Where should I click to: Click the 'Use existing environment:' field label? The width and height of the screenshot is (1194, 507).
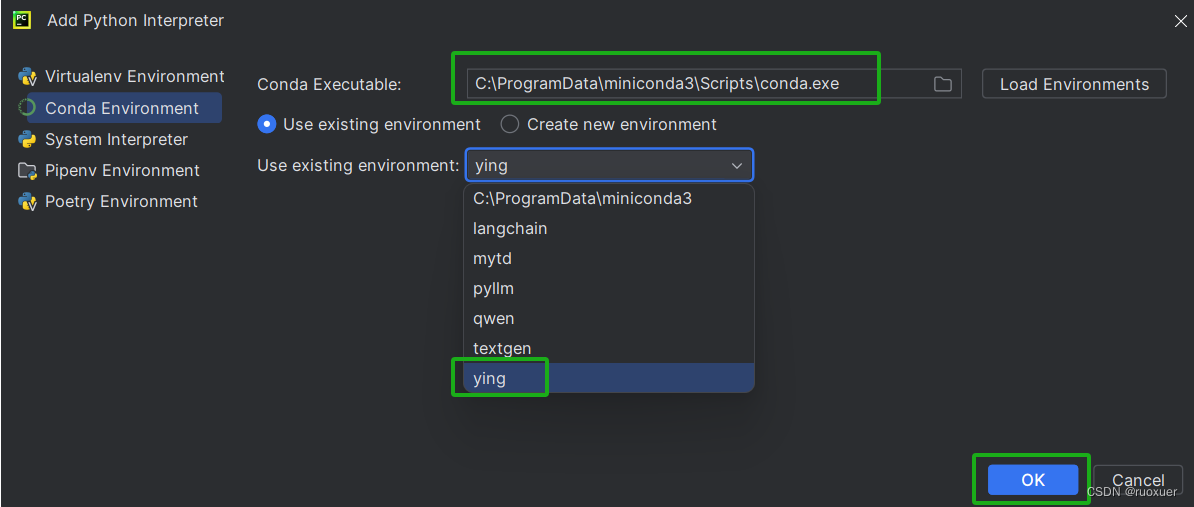tap(359, 165)
